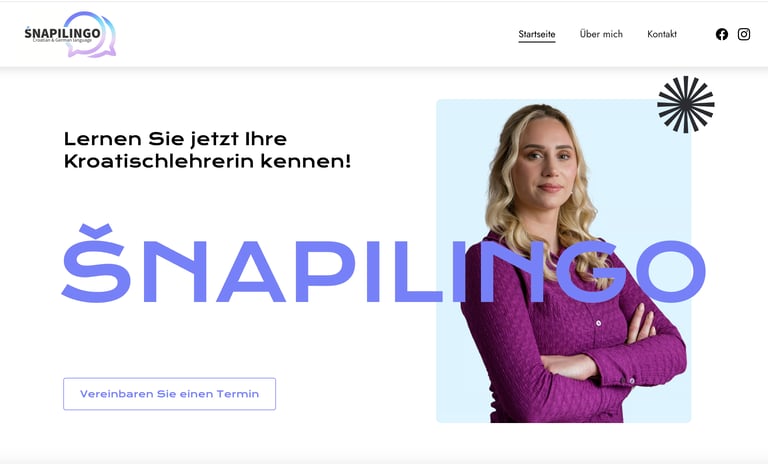Screen dimensions: 768x464
Task: Click Vereinbaren Sie einen Termin button
Action: point(169,394)
